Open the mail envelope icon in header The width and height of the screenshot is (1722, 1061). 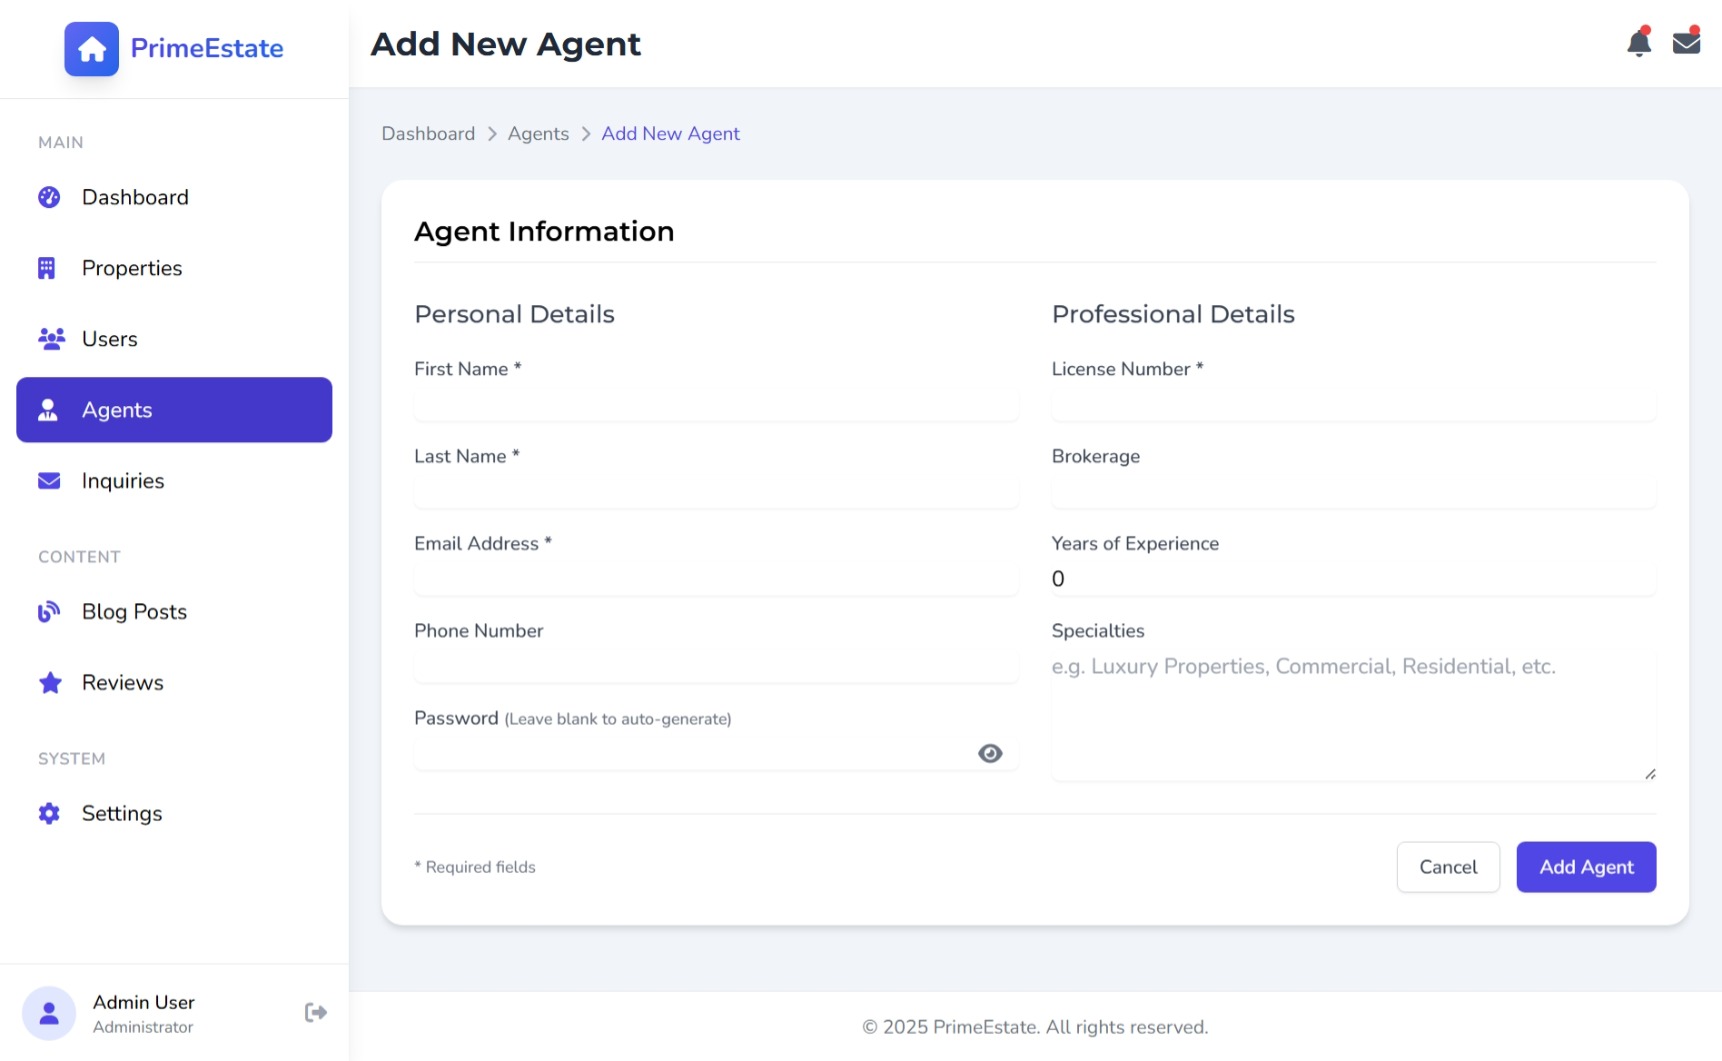pos(1686,43)
